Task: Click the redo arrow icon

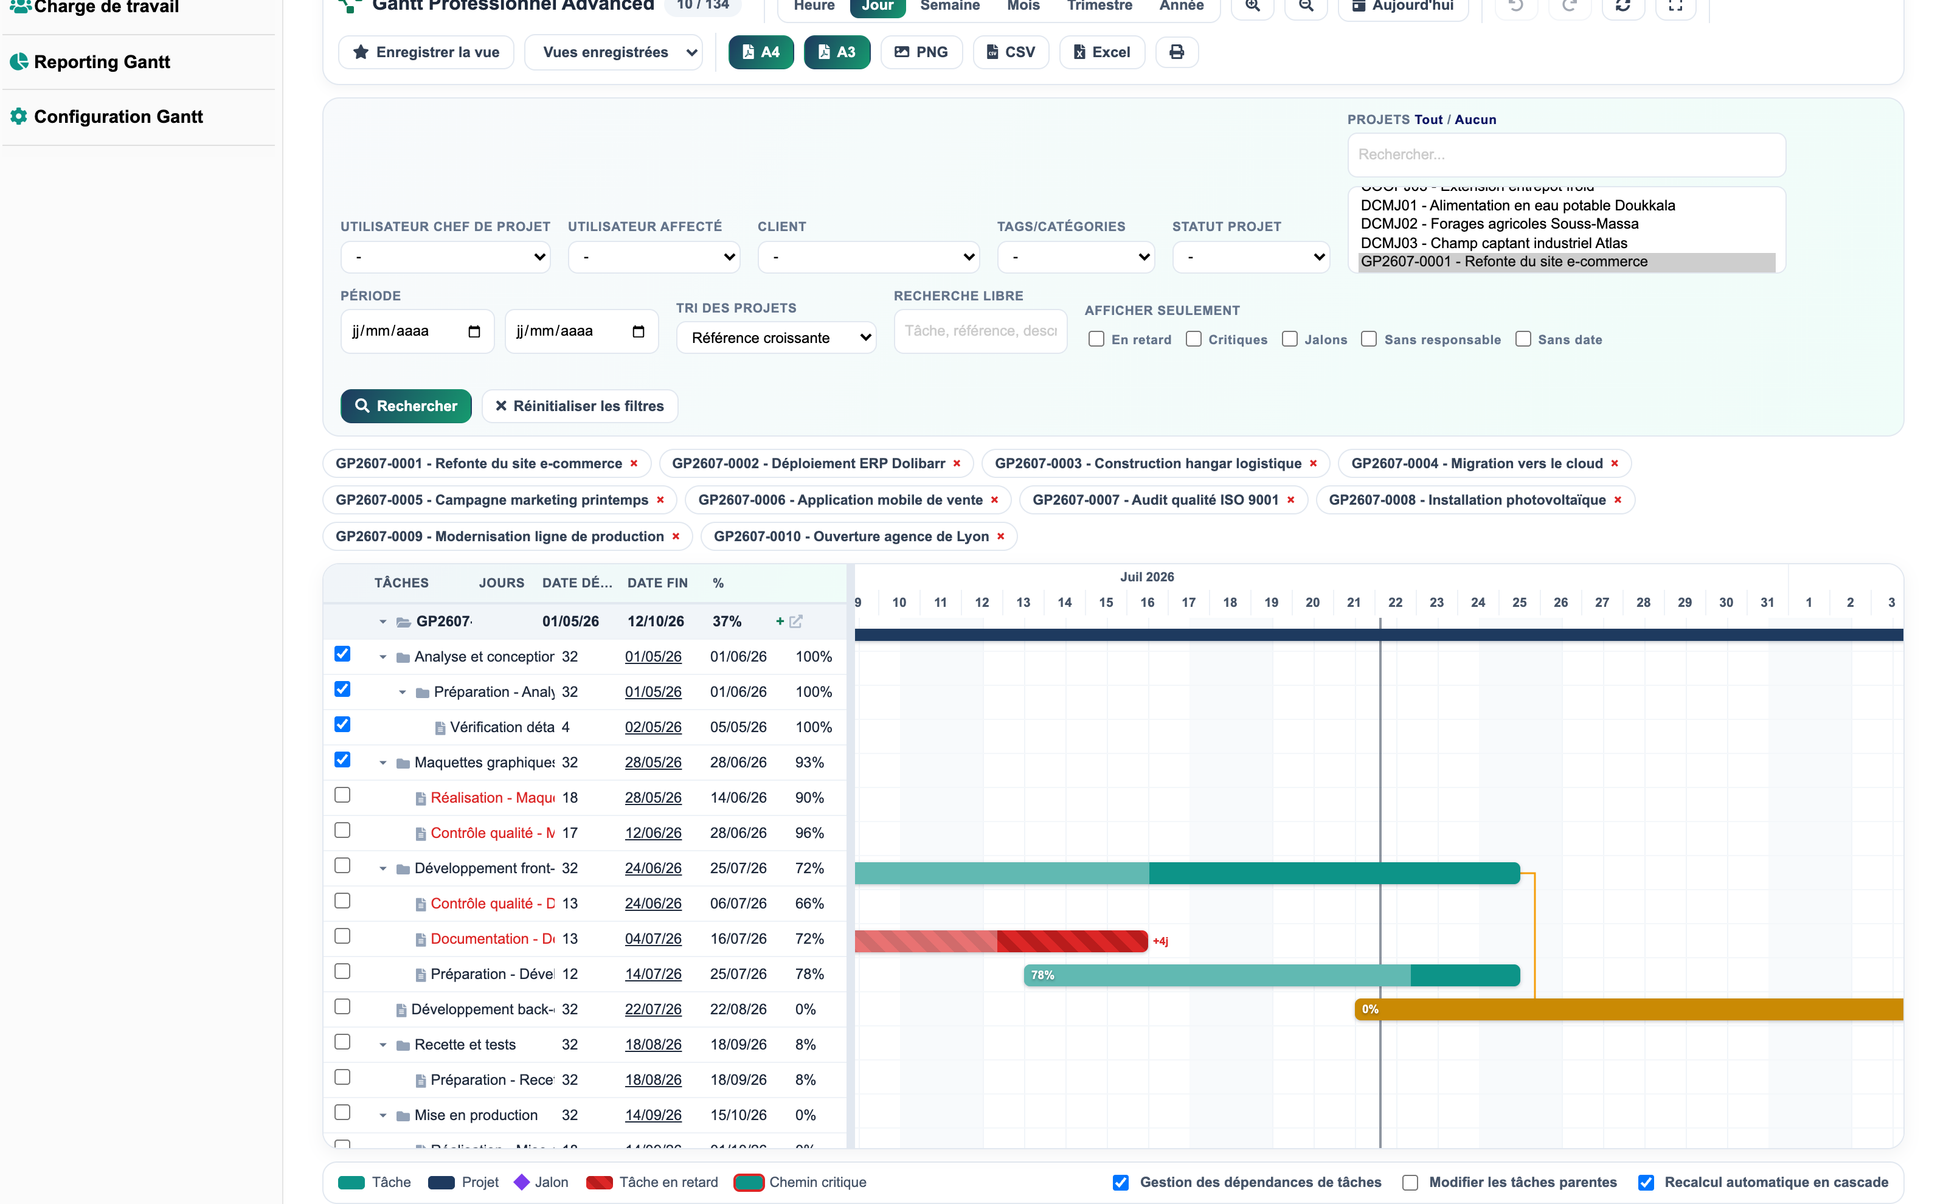Action: [1569, 6]
